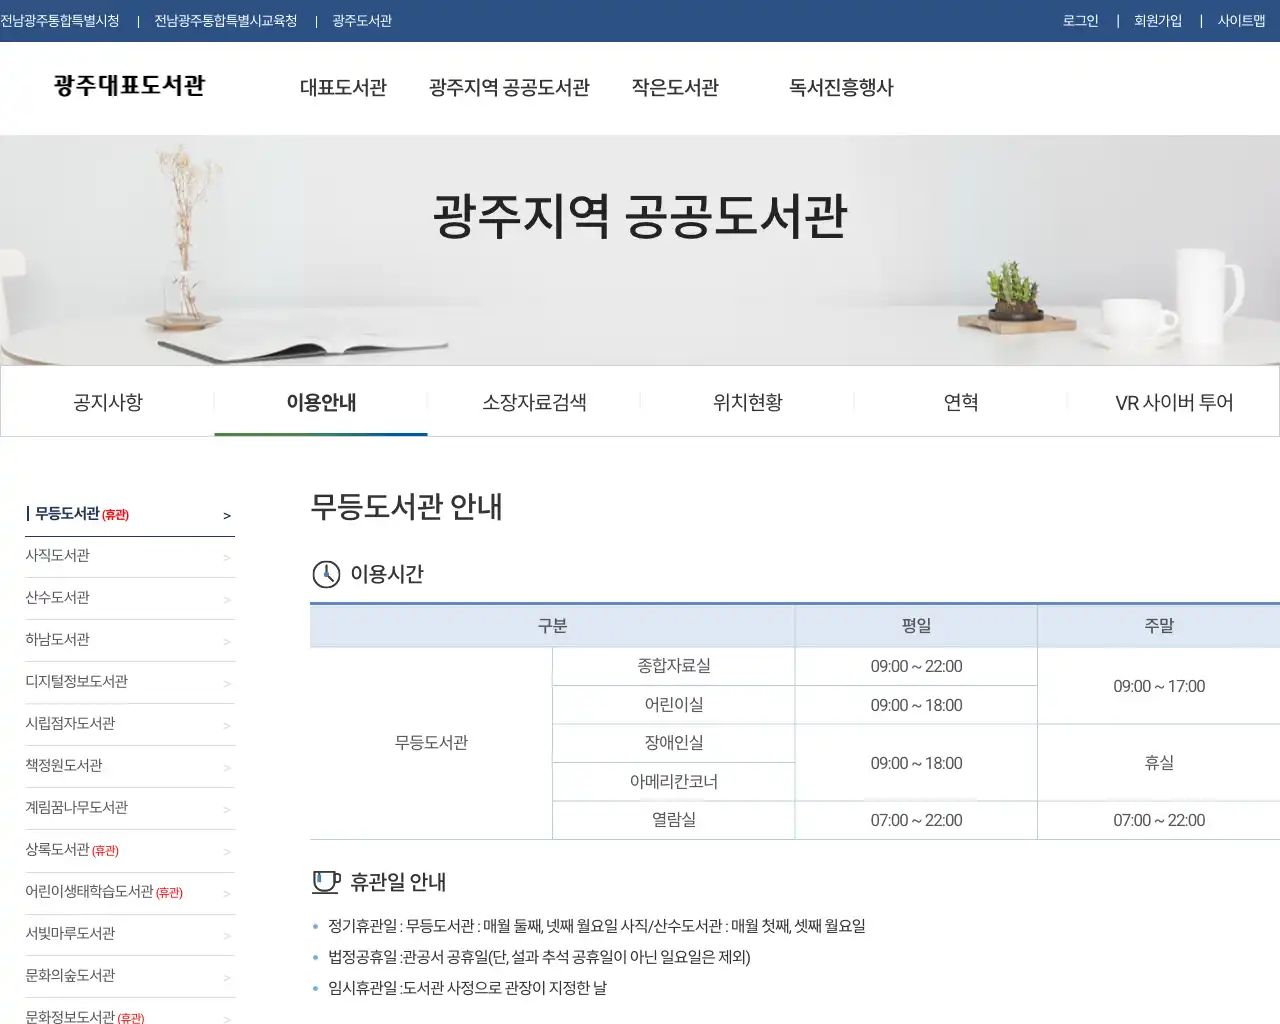Switch to the 소장자료검색 tab
The width and height of the screenshot is (1280, 1024).
pos(534,402)
